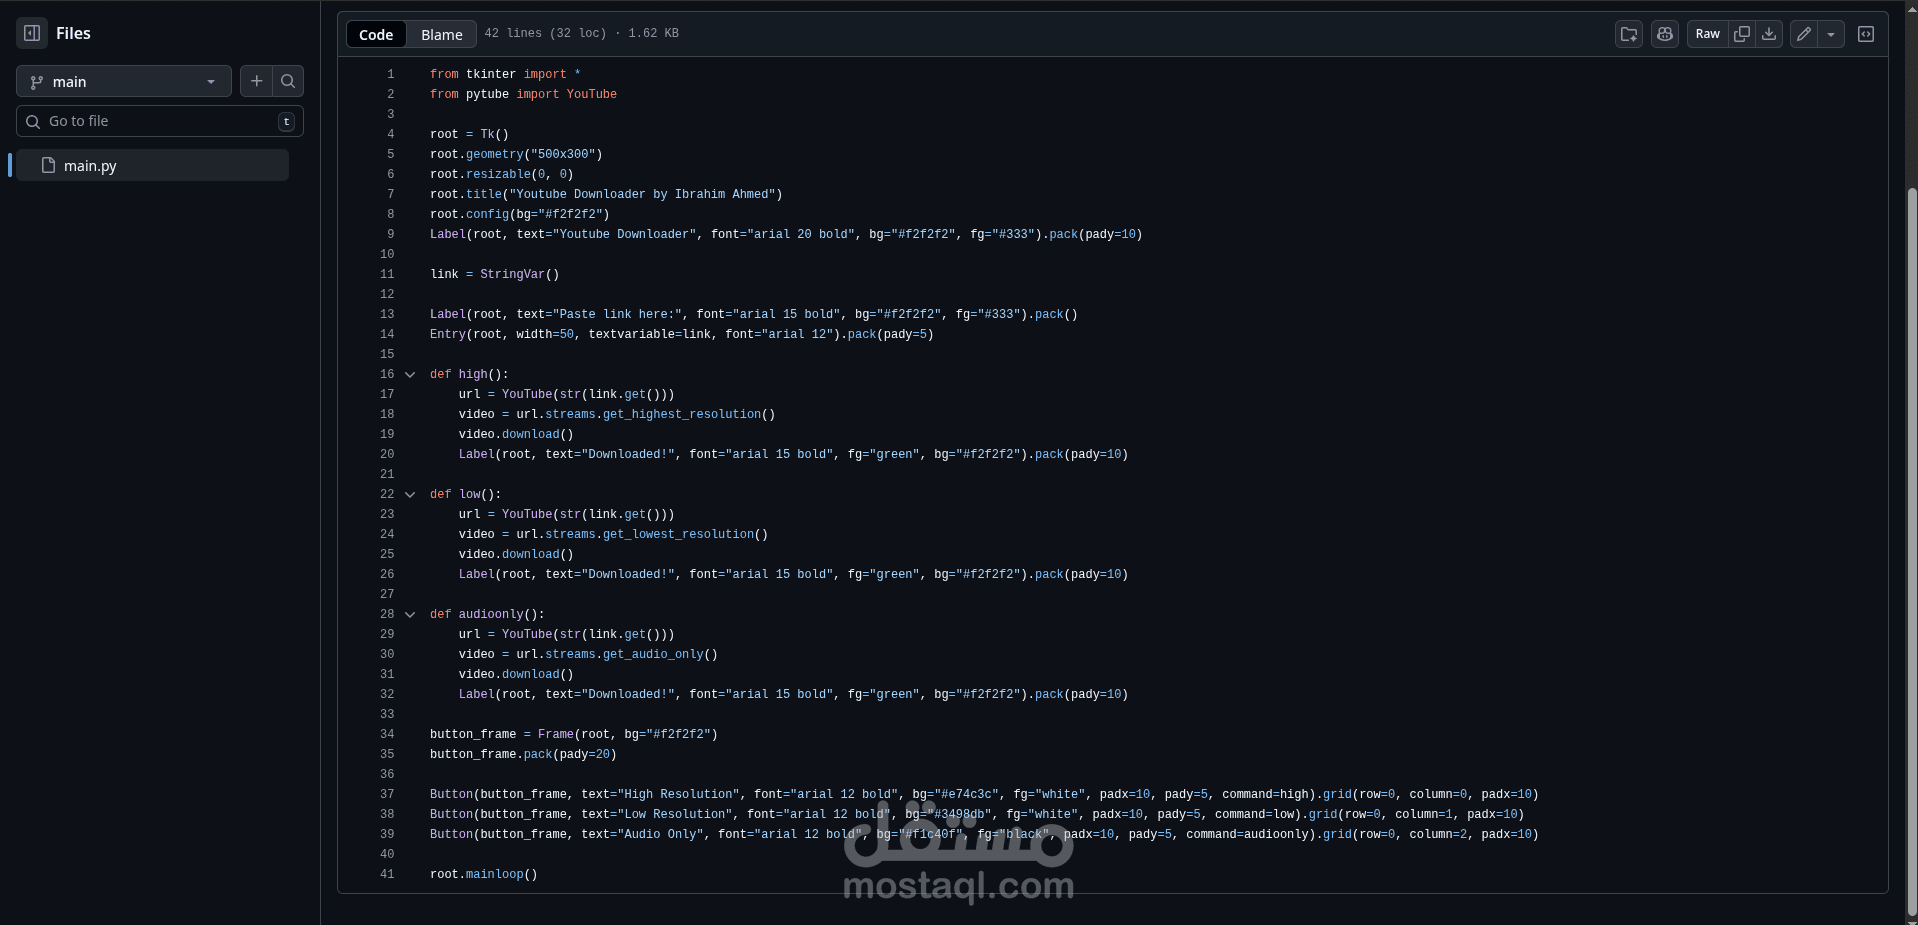Edit the file using the pencil icon
Image resolution: width=1918 pixels, height=925 pixels.
point(1802,33)
